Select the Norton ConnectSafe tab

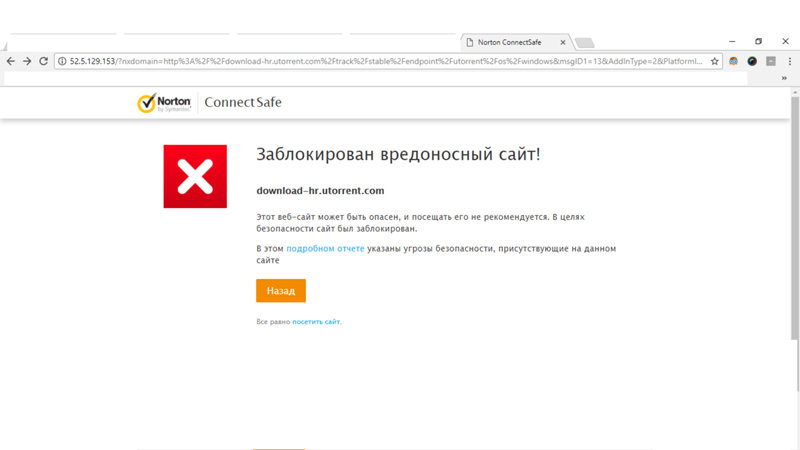(515, 42)
